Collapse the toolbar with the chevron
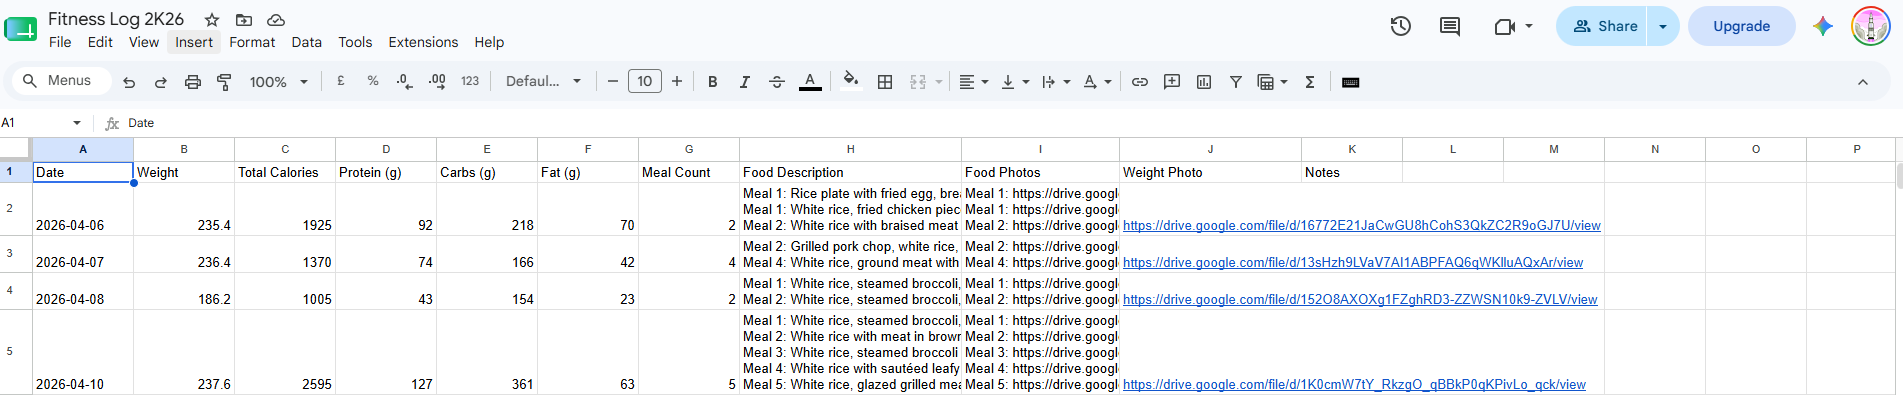Viewport: 1903px width, 395px height. pos(1863,82)
